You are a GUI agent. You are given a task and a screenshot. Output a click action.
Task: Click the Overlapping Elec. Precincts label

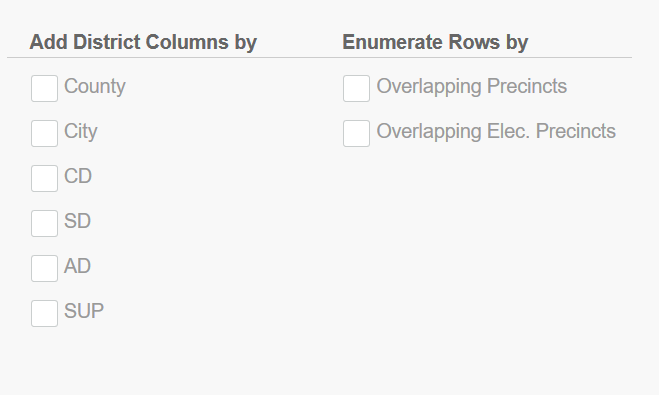[x=496, y=131]
